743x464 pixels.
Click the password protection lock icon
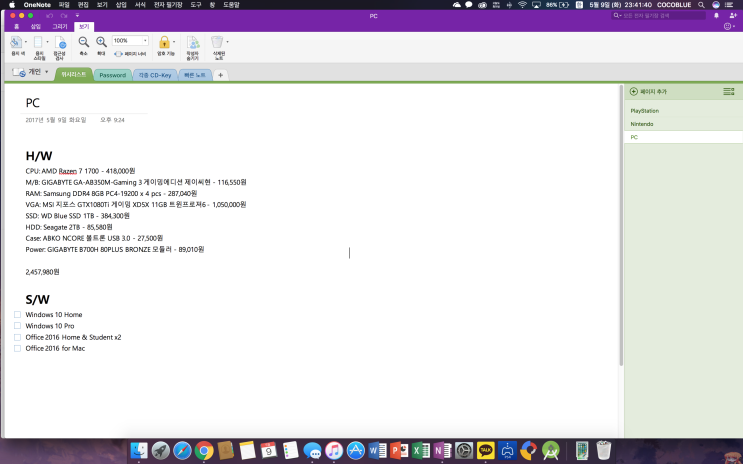click(x=164, y=42)
